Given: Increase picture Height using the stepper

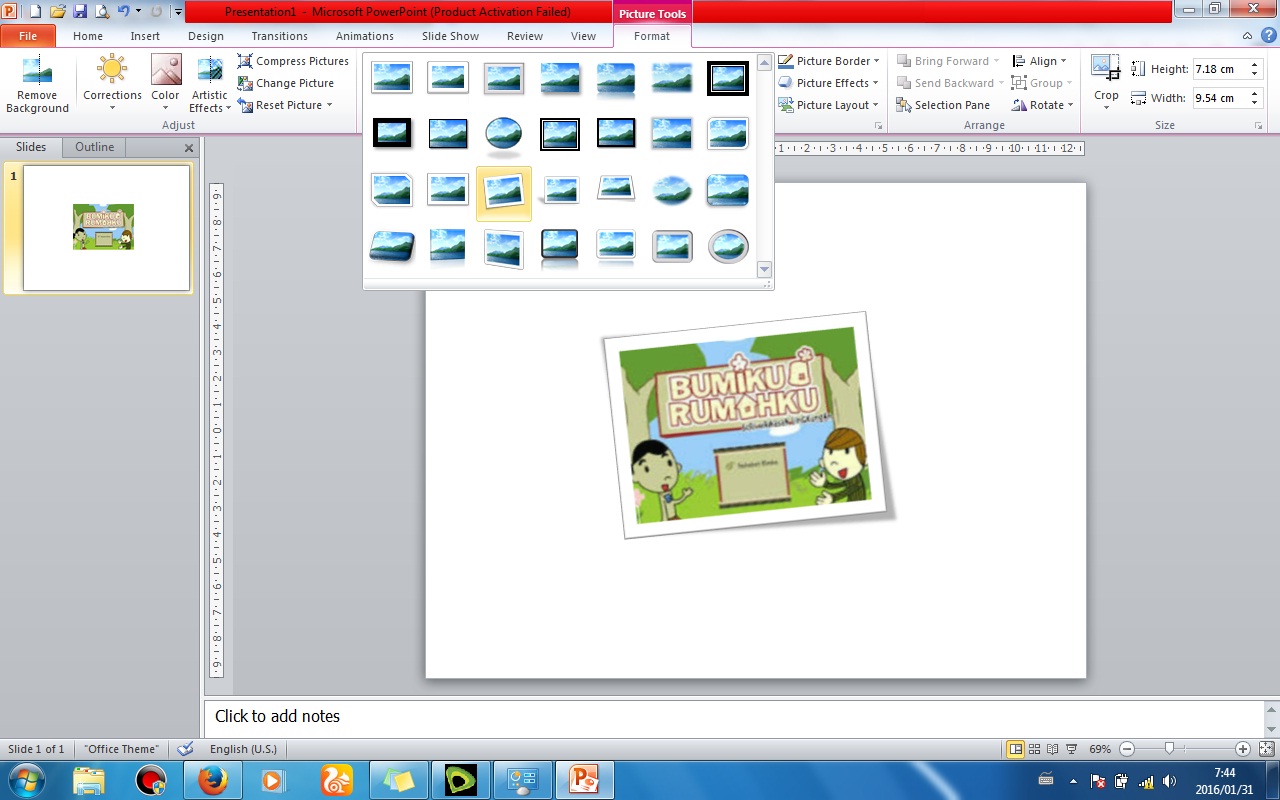Looking at the screenshot, I should pos(1253,62).
